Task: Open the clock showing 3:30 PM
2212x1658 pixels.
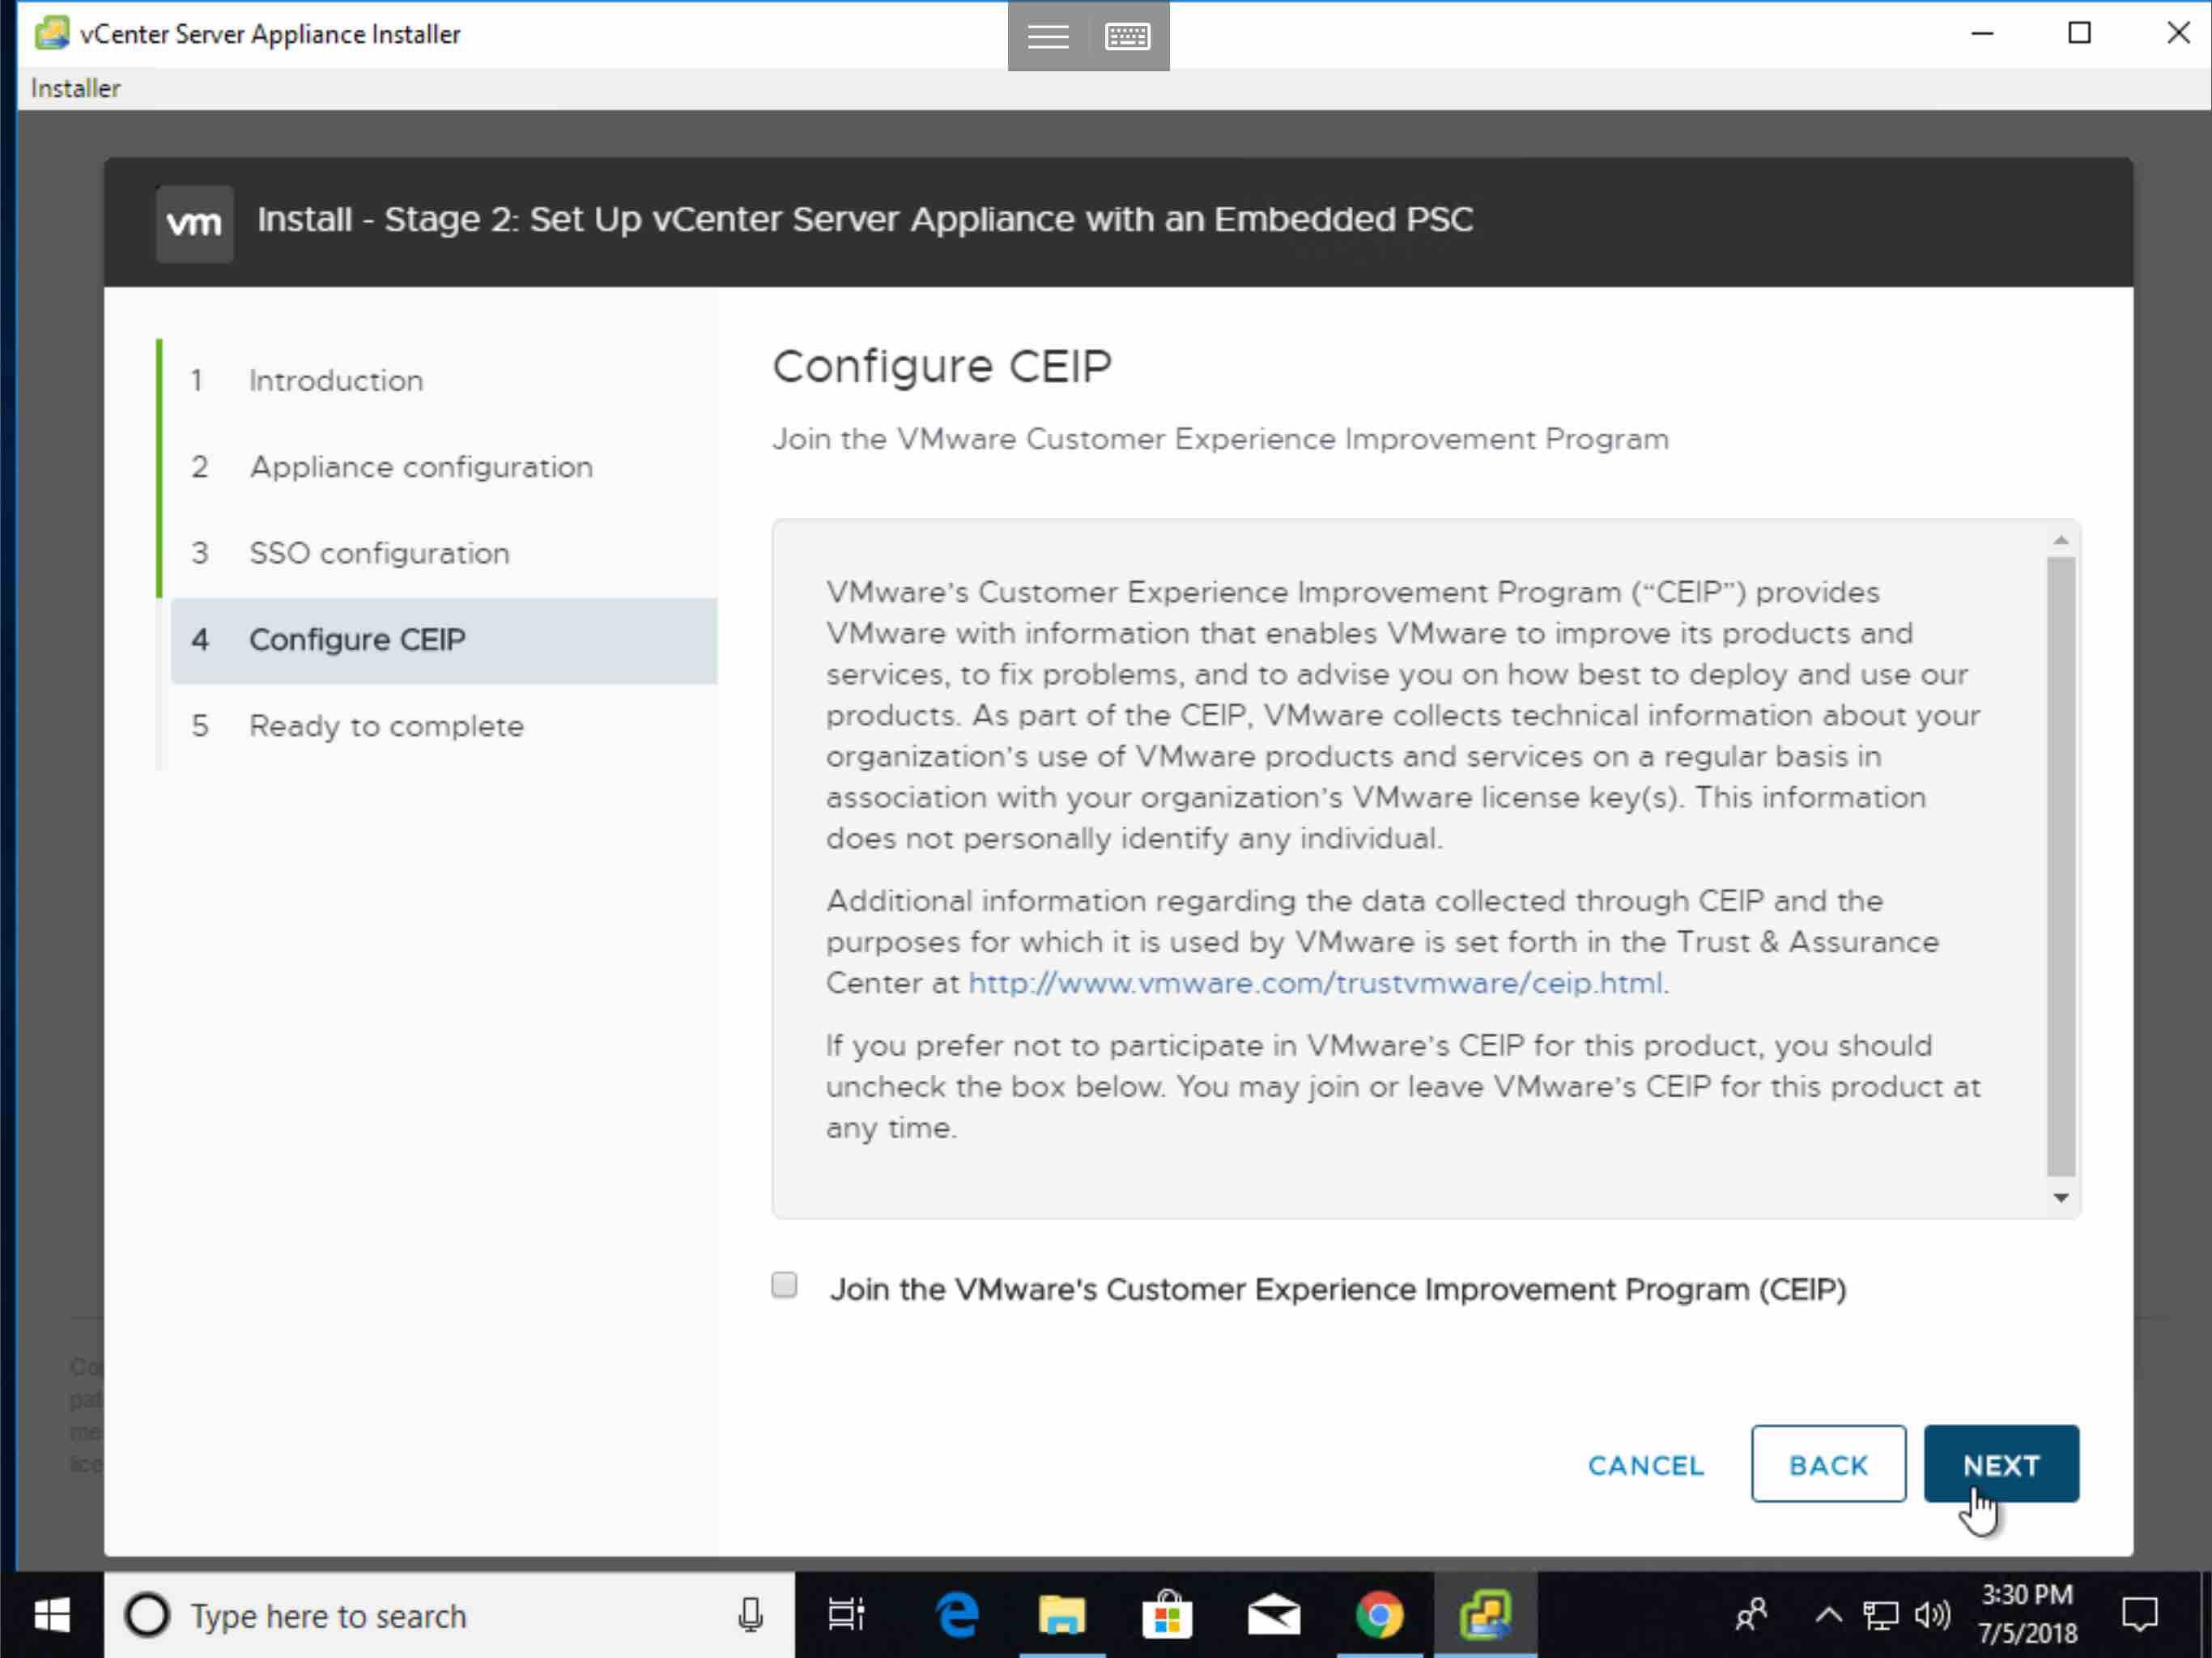Action: (x=2027, y=1614)
